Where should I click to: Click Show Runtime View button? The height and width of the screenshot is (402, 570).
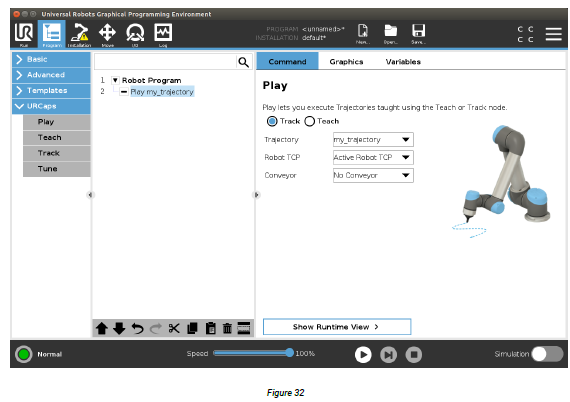tap(337, 327)
